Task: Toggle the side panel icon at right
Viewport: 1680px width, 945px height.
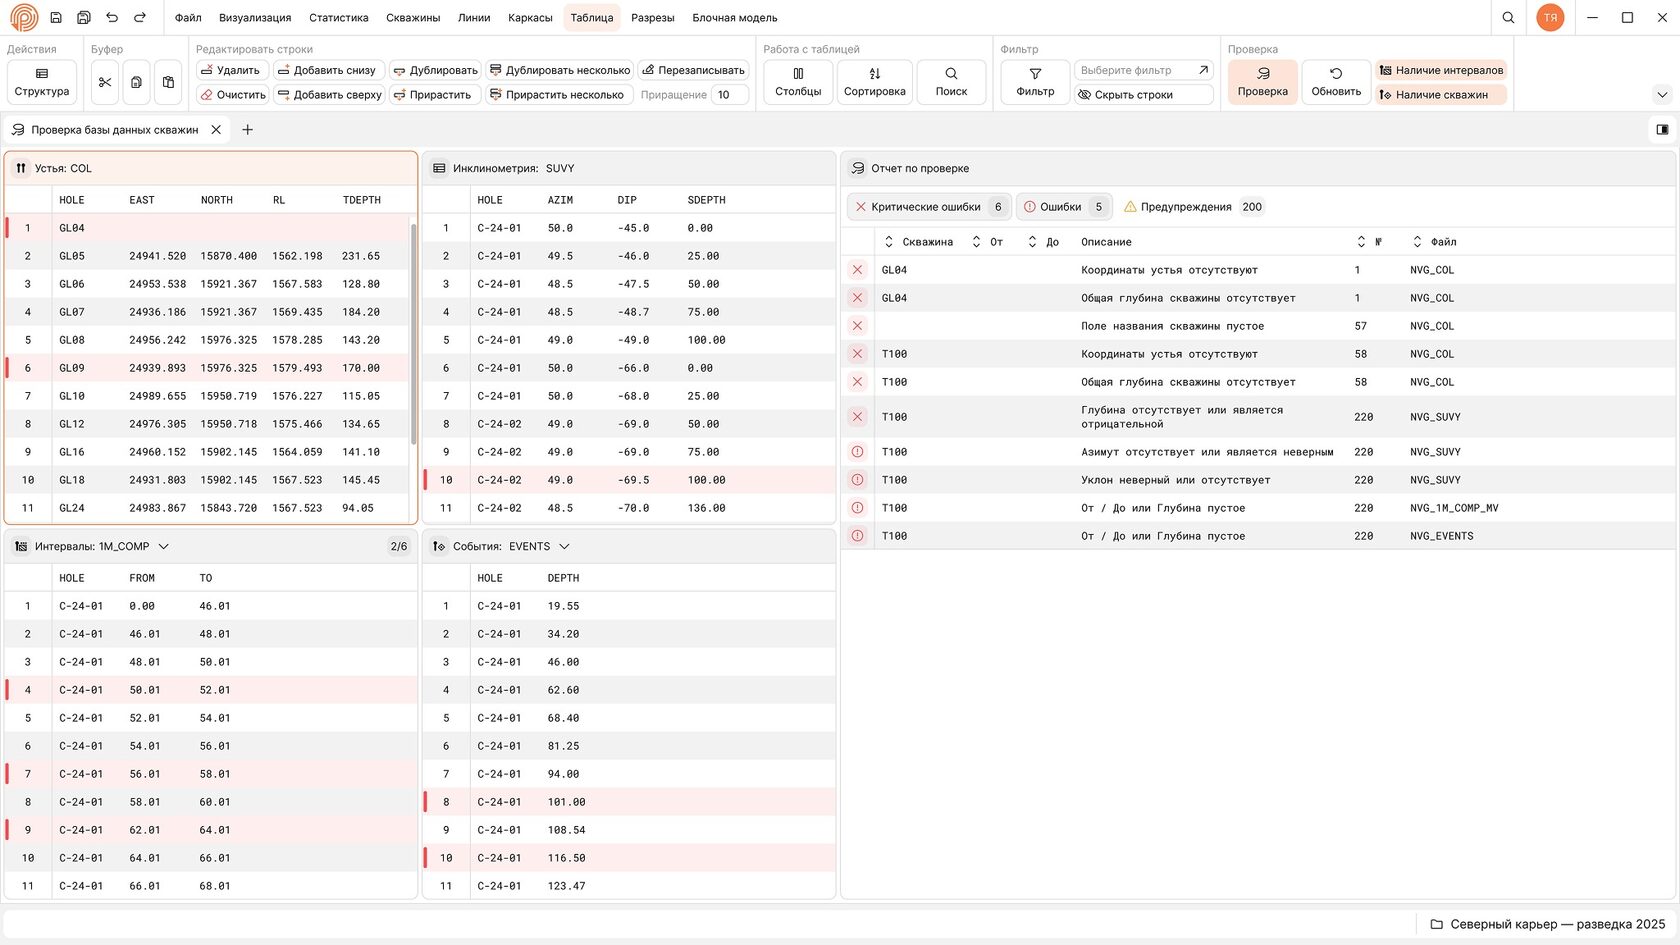Action: (x=1662, y=129)
